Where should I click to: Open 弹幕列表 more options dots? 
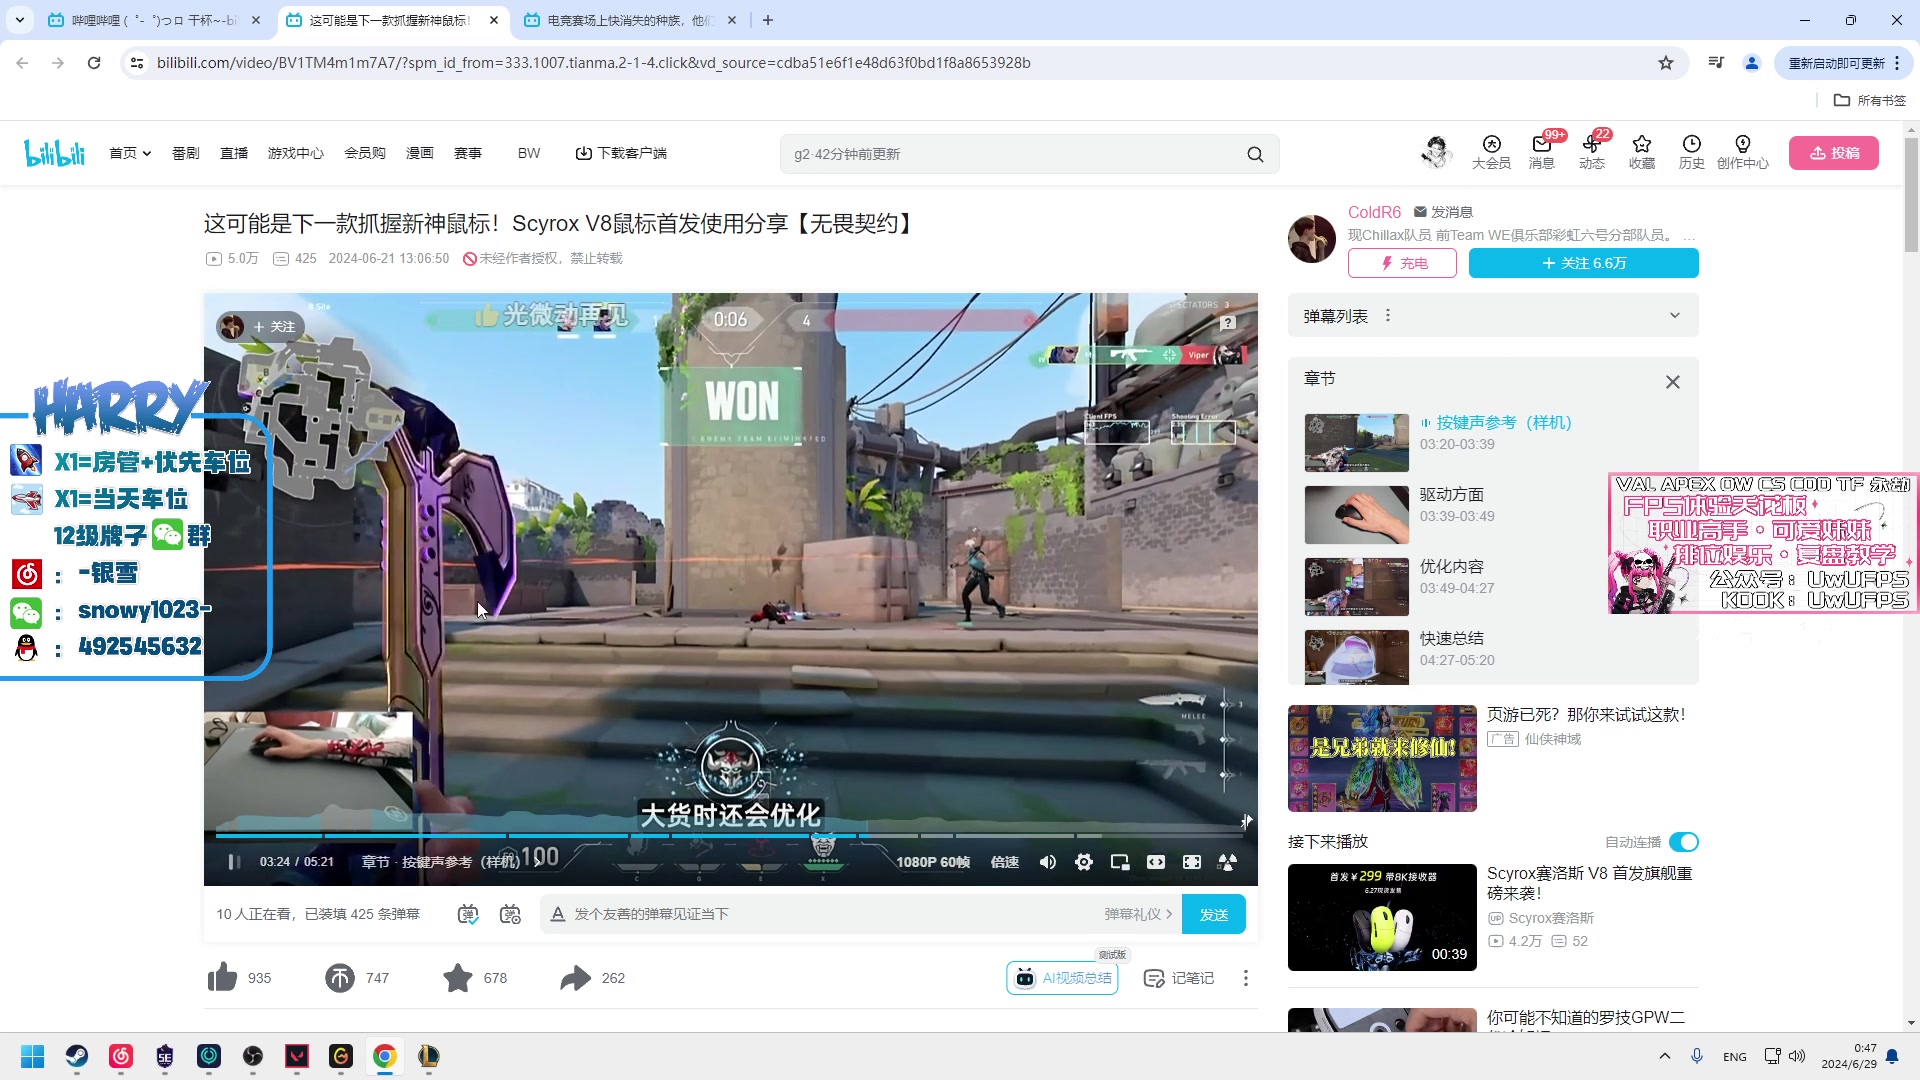1388,316
